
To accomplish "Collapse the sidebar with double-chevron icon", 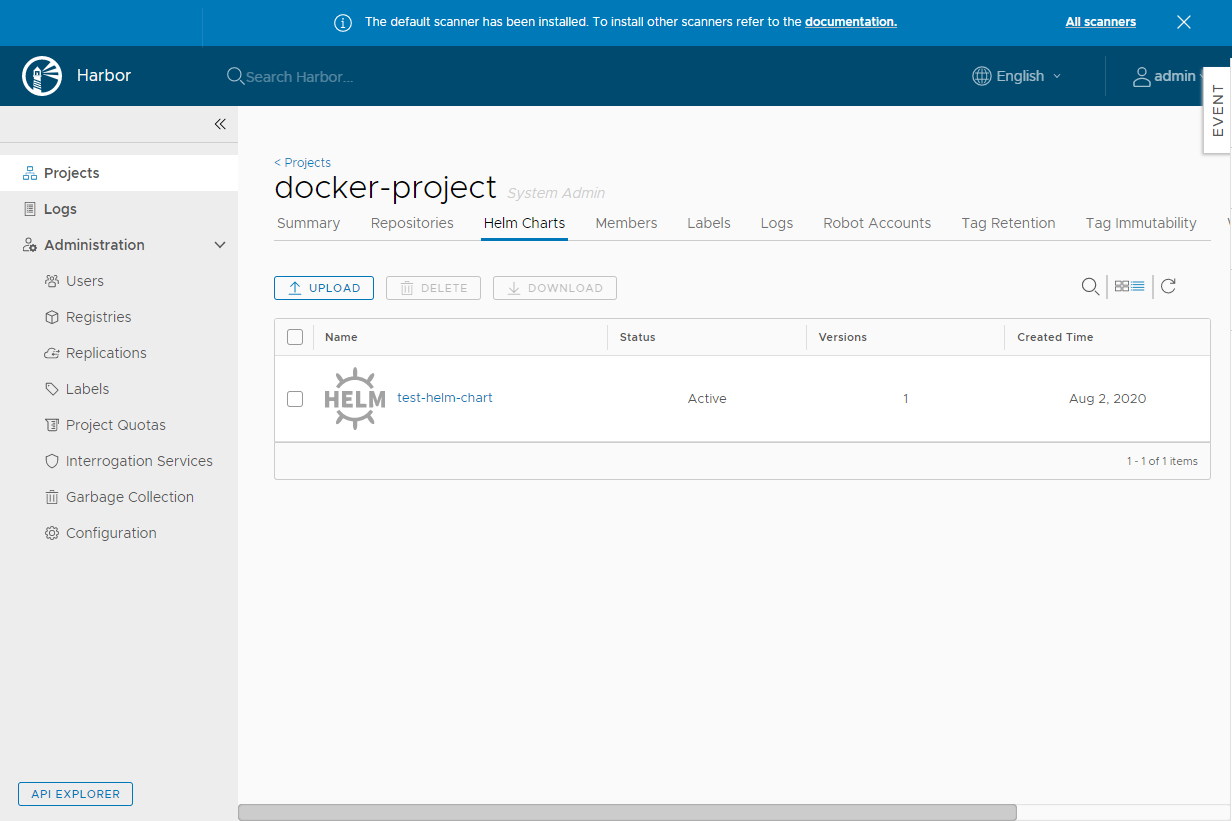I will (220, 124).
